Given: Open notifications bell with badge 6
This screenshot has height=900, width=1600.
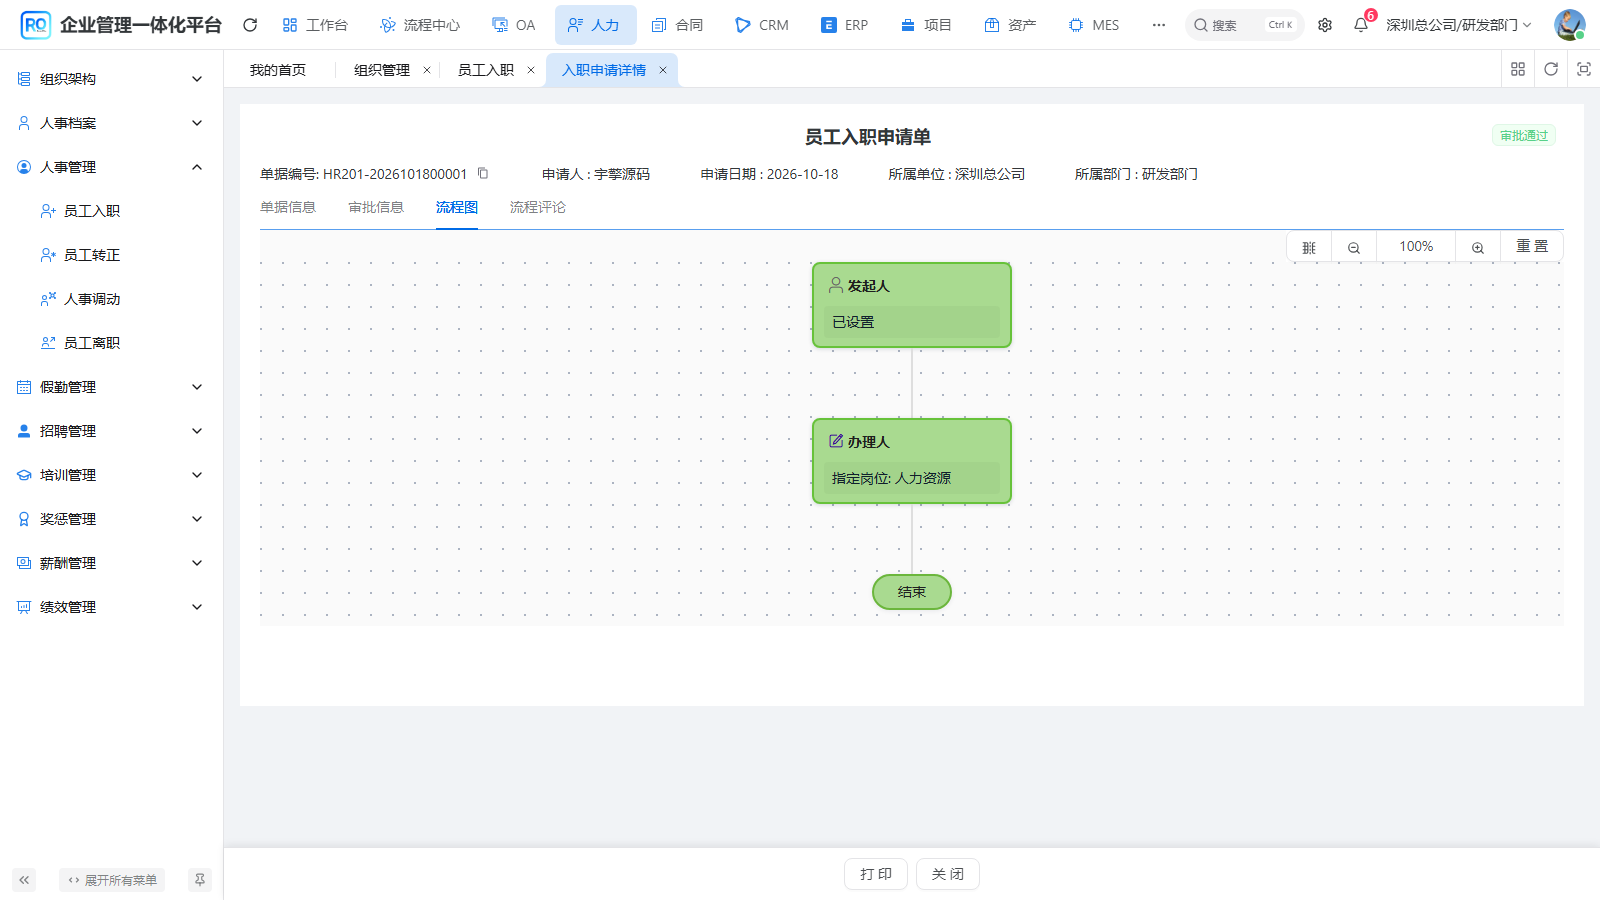Looking at the screenshot, I should click(1361, 25).
